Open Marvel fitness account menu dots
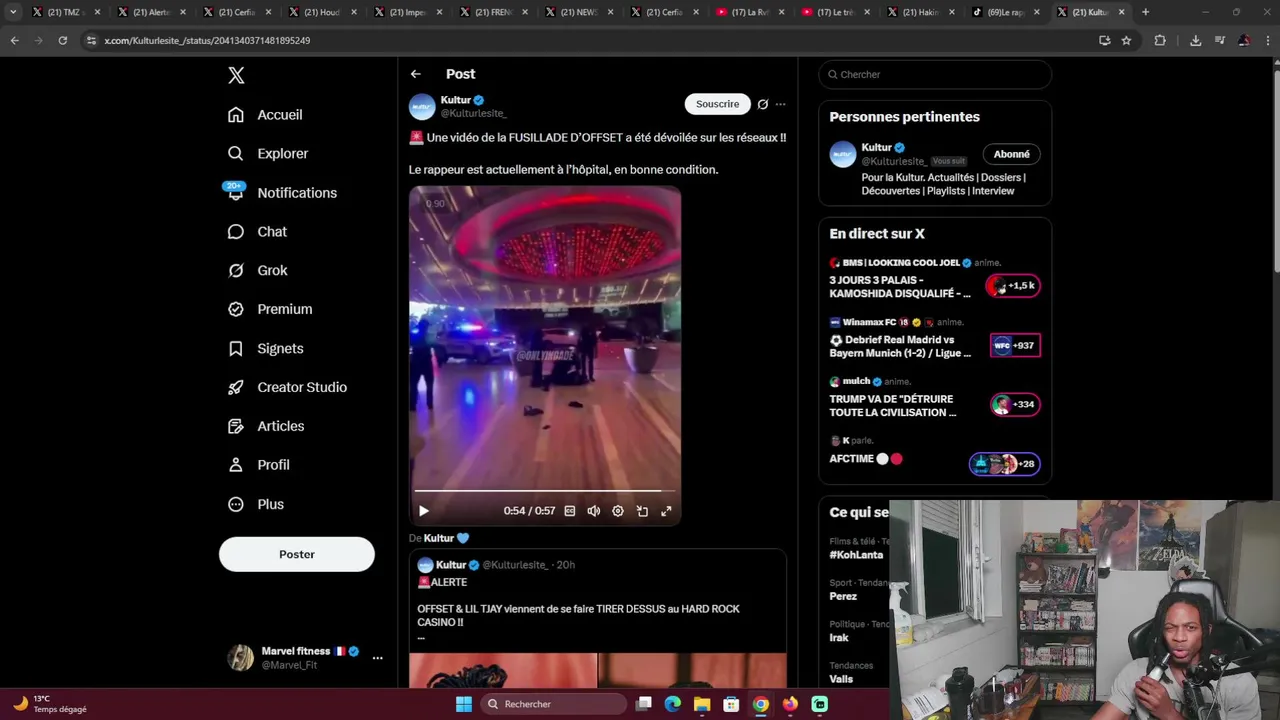The height and width of the screenshot is (720, 1280). [x=377, y=658]
